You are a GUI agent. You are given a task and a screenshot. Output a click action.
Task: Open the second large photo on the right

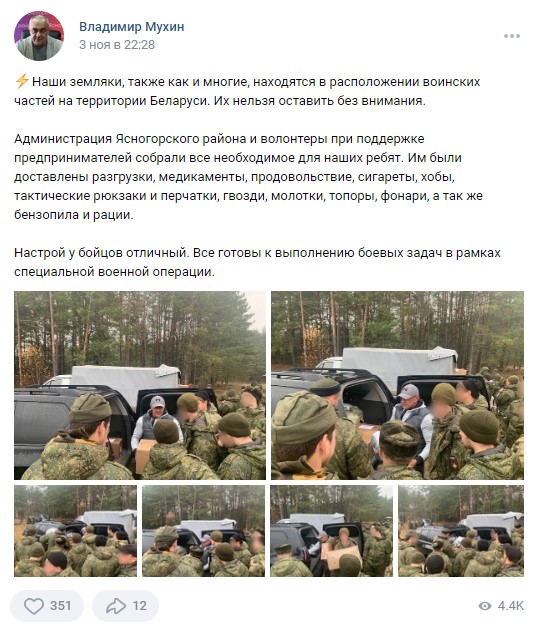397,385
